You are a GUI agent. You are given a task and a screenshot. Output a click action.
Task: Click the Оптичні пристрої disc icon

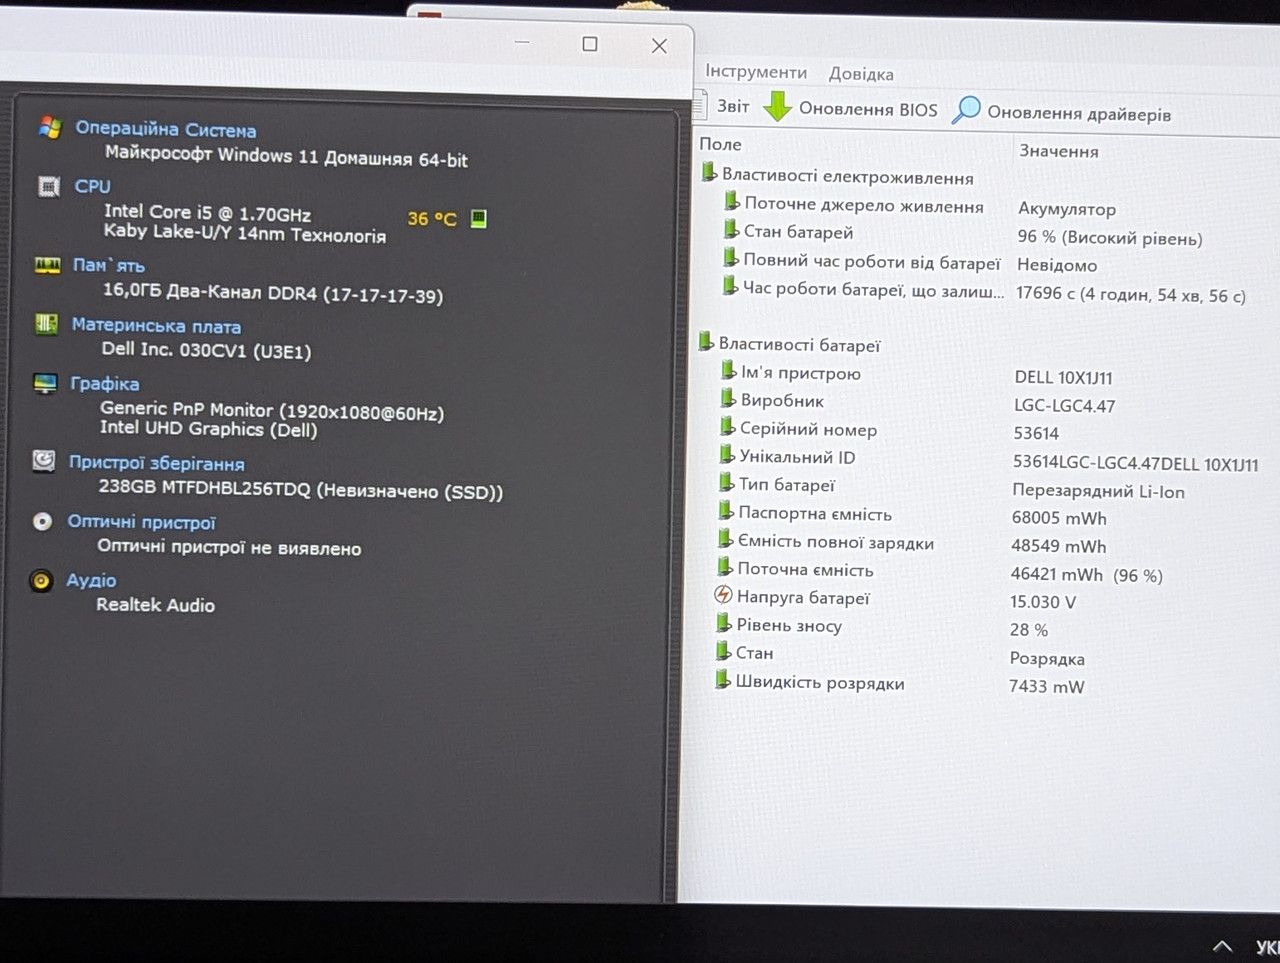tap(42, 521)
